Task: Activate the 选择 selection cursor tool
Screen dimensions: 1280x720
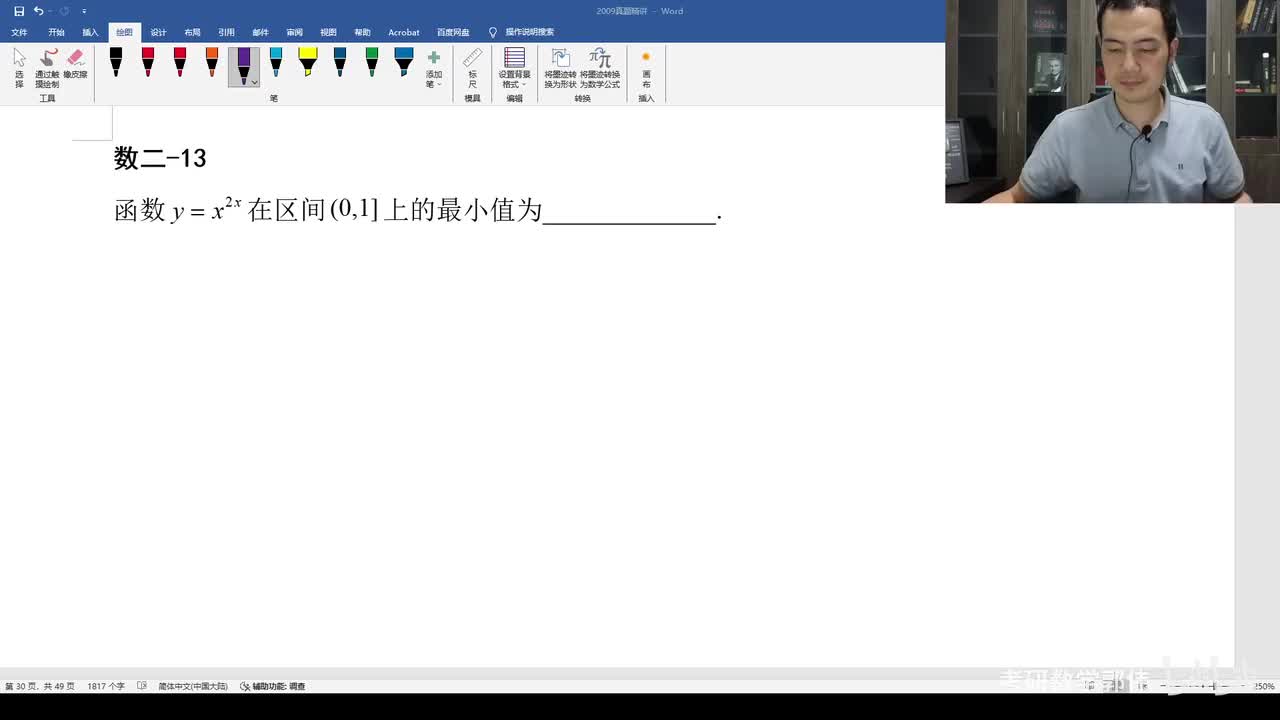Action: pos(19,68)
